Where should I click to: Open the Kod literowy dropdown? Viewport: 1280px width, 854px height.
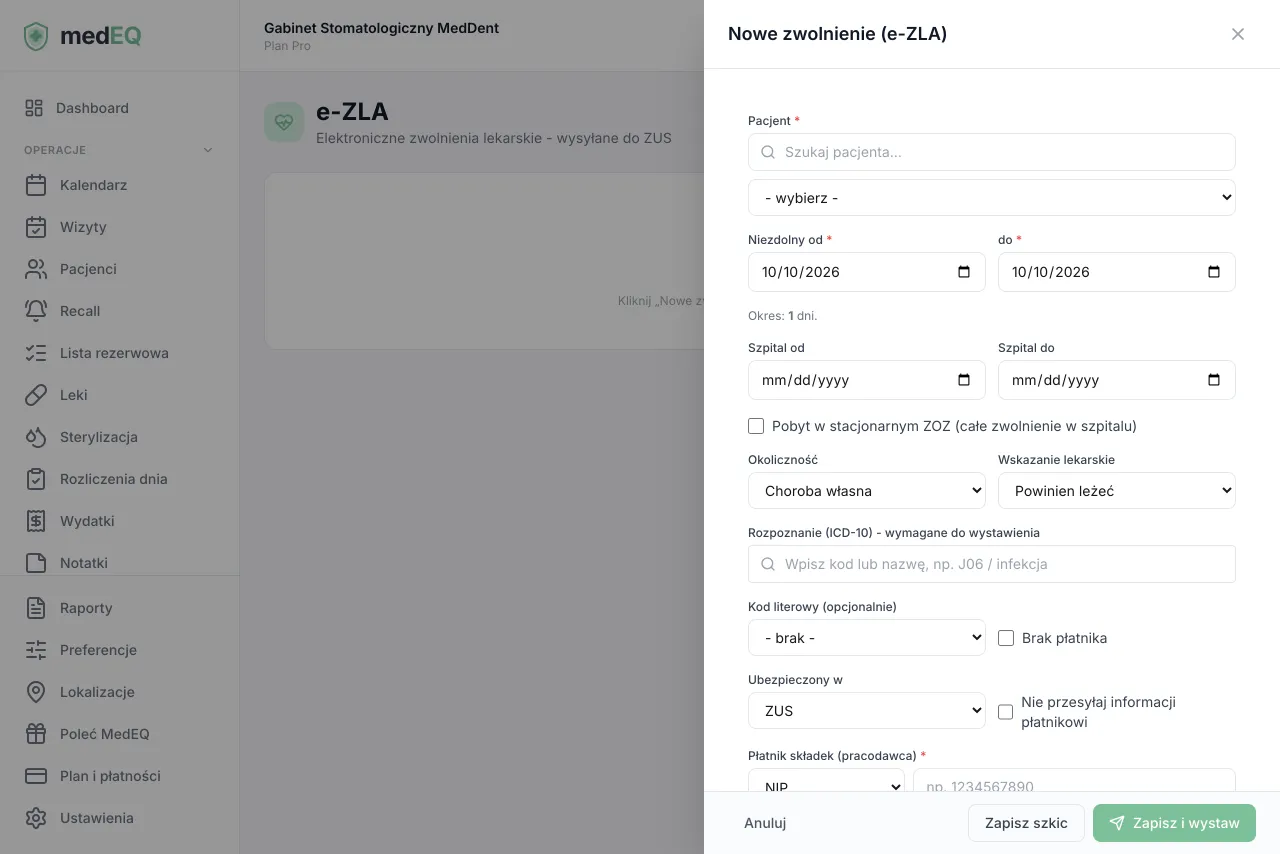pyautogui.click(x=867, y=638)
